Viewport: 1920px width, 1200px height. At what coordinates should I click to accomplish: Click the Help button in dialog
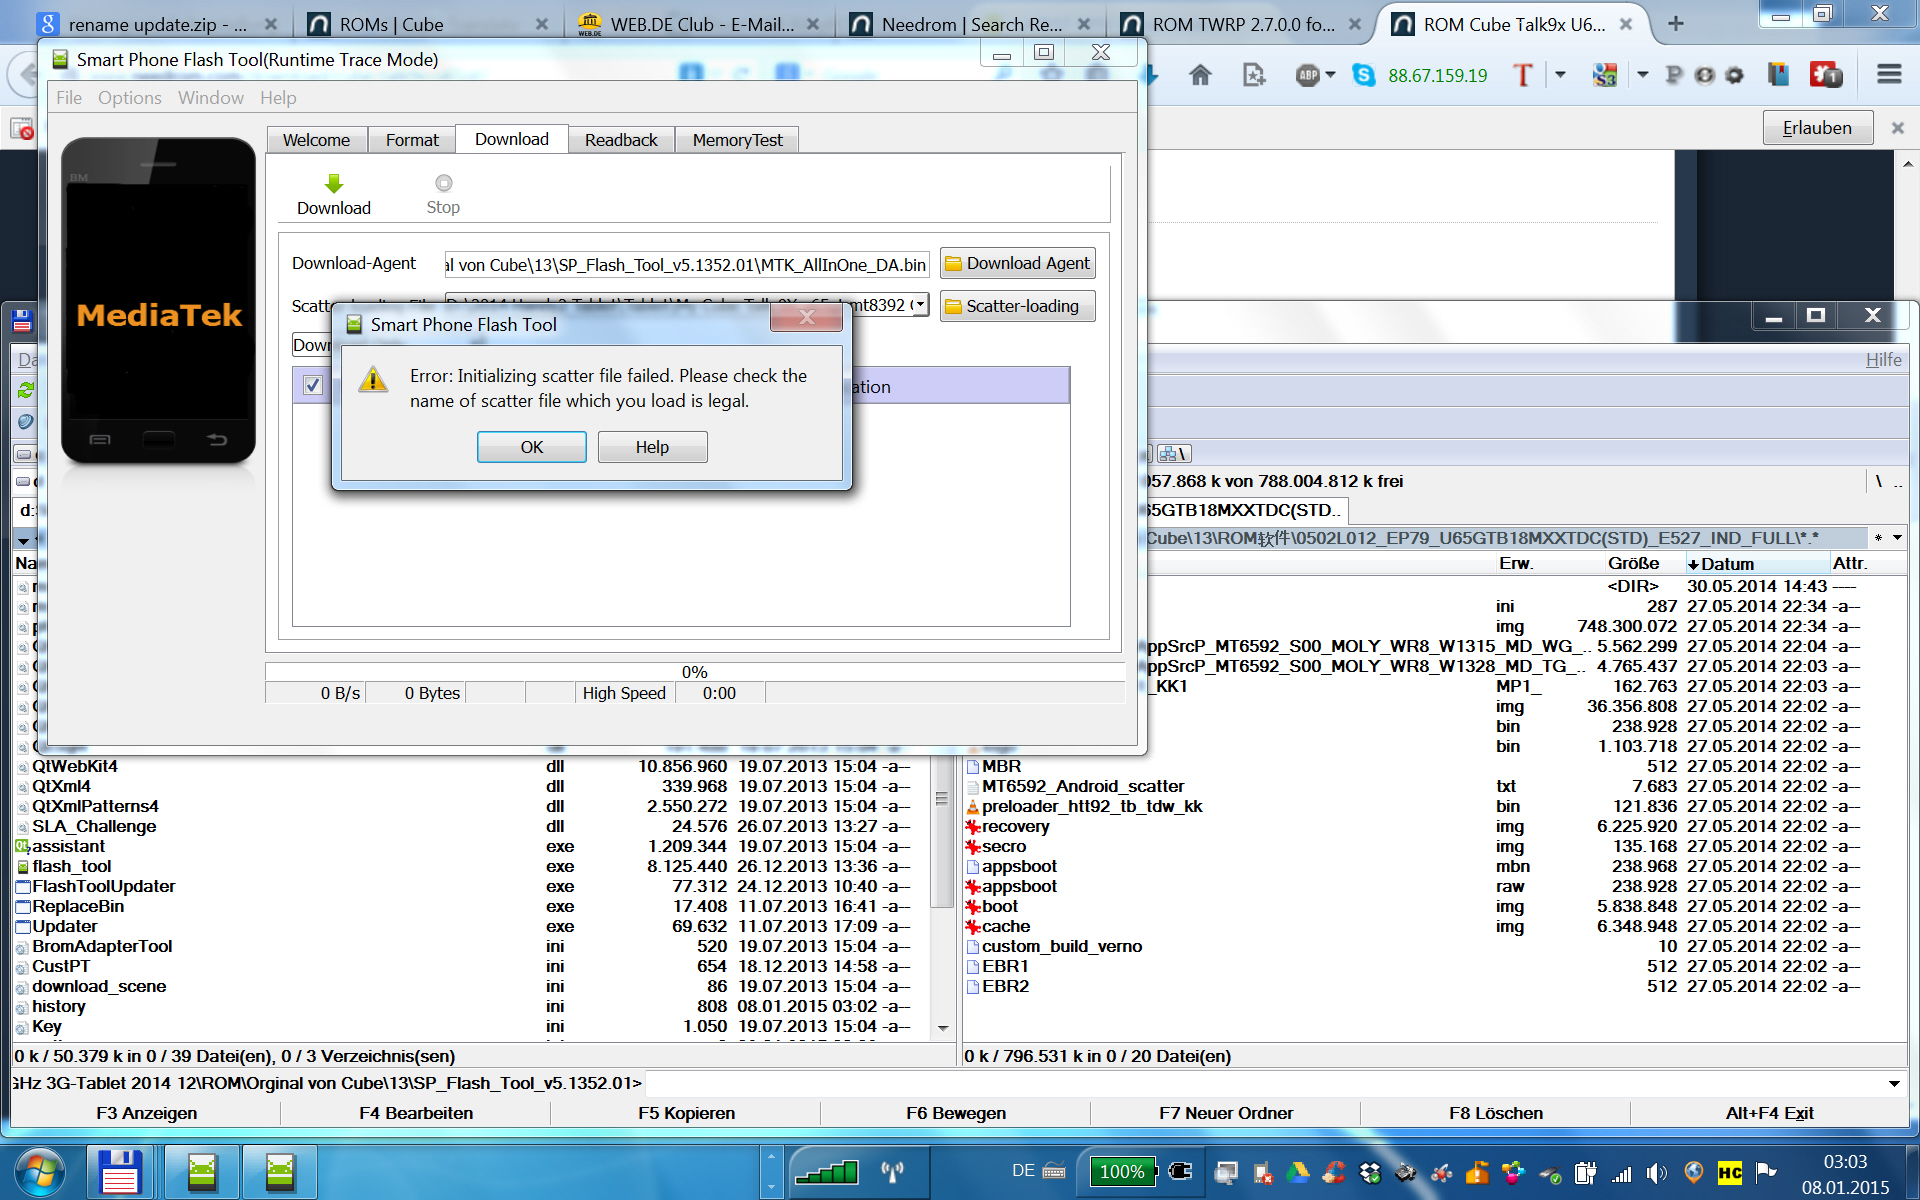coord(652,447)
